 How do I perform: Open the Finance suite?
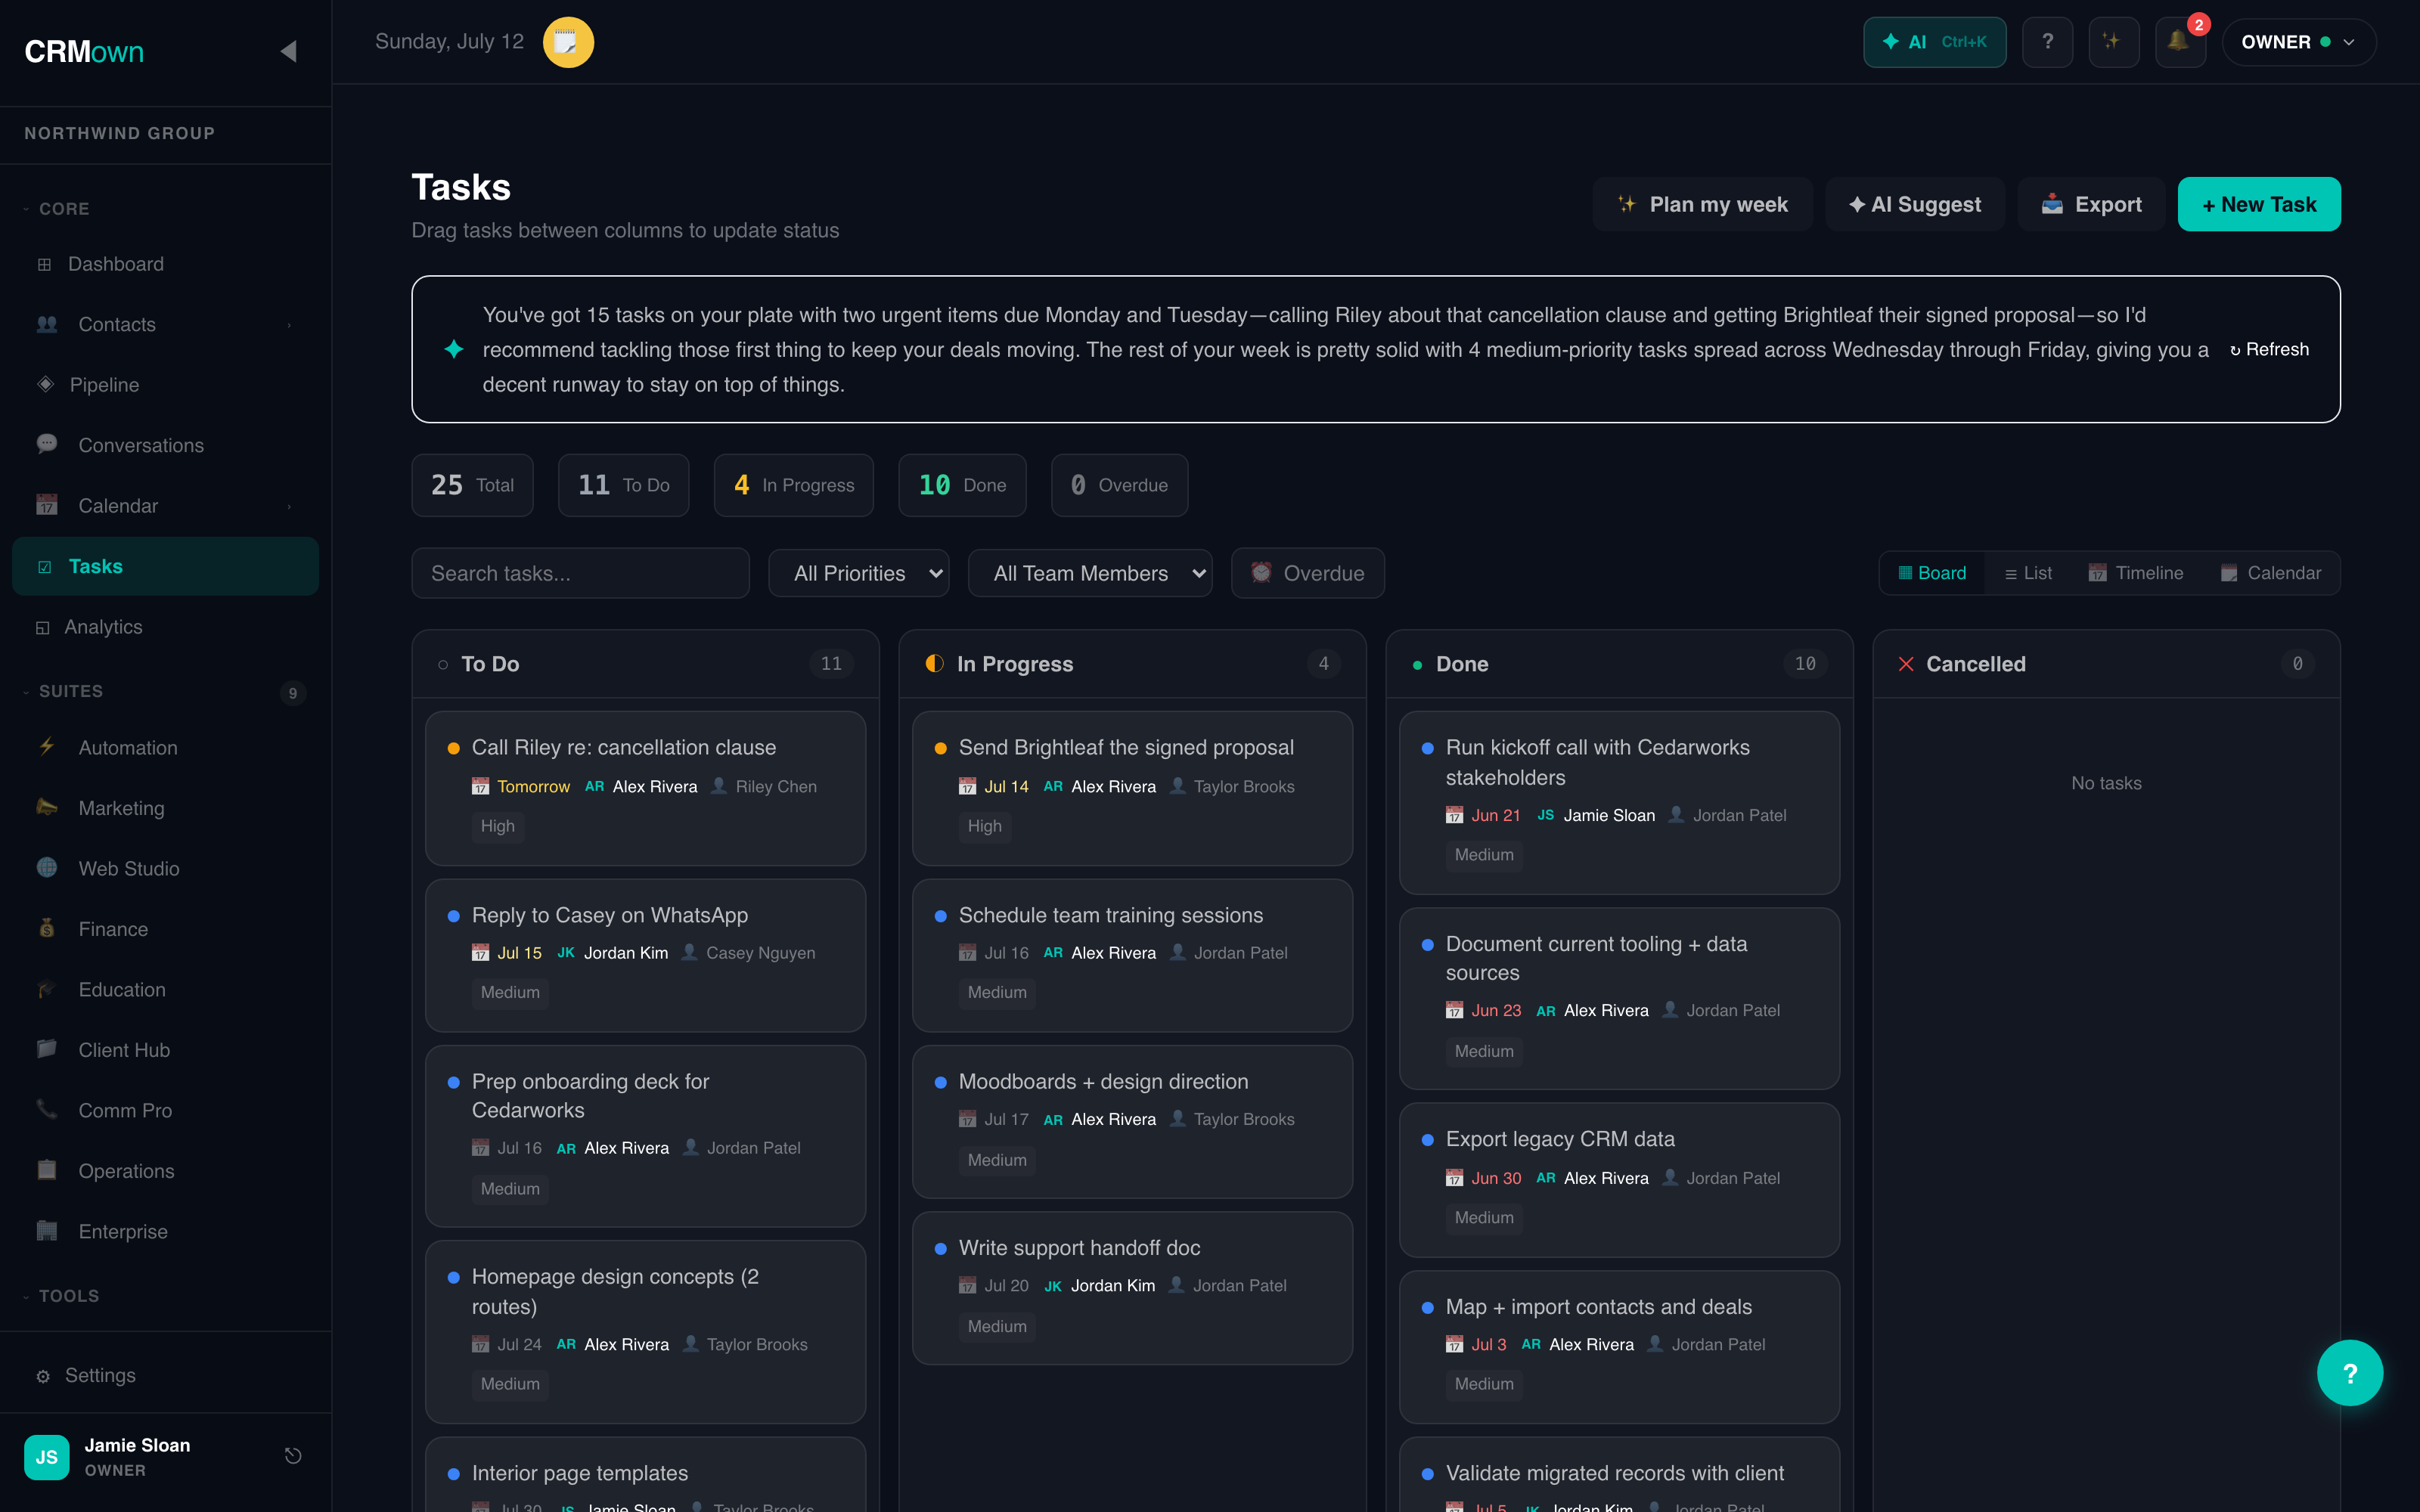[166, 929]
